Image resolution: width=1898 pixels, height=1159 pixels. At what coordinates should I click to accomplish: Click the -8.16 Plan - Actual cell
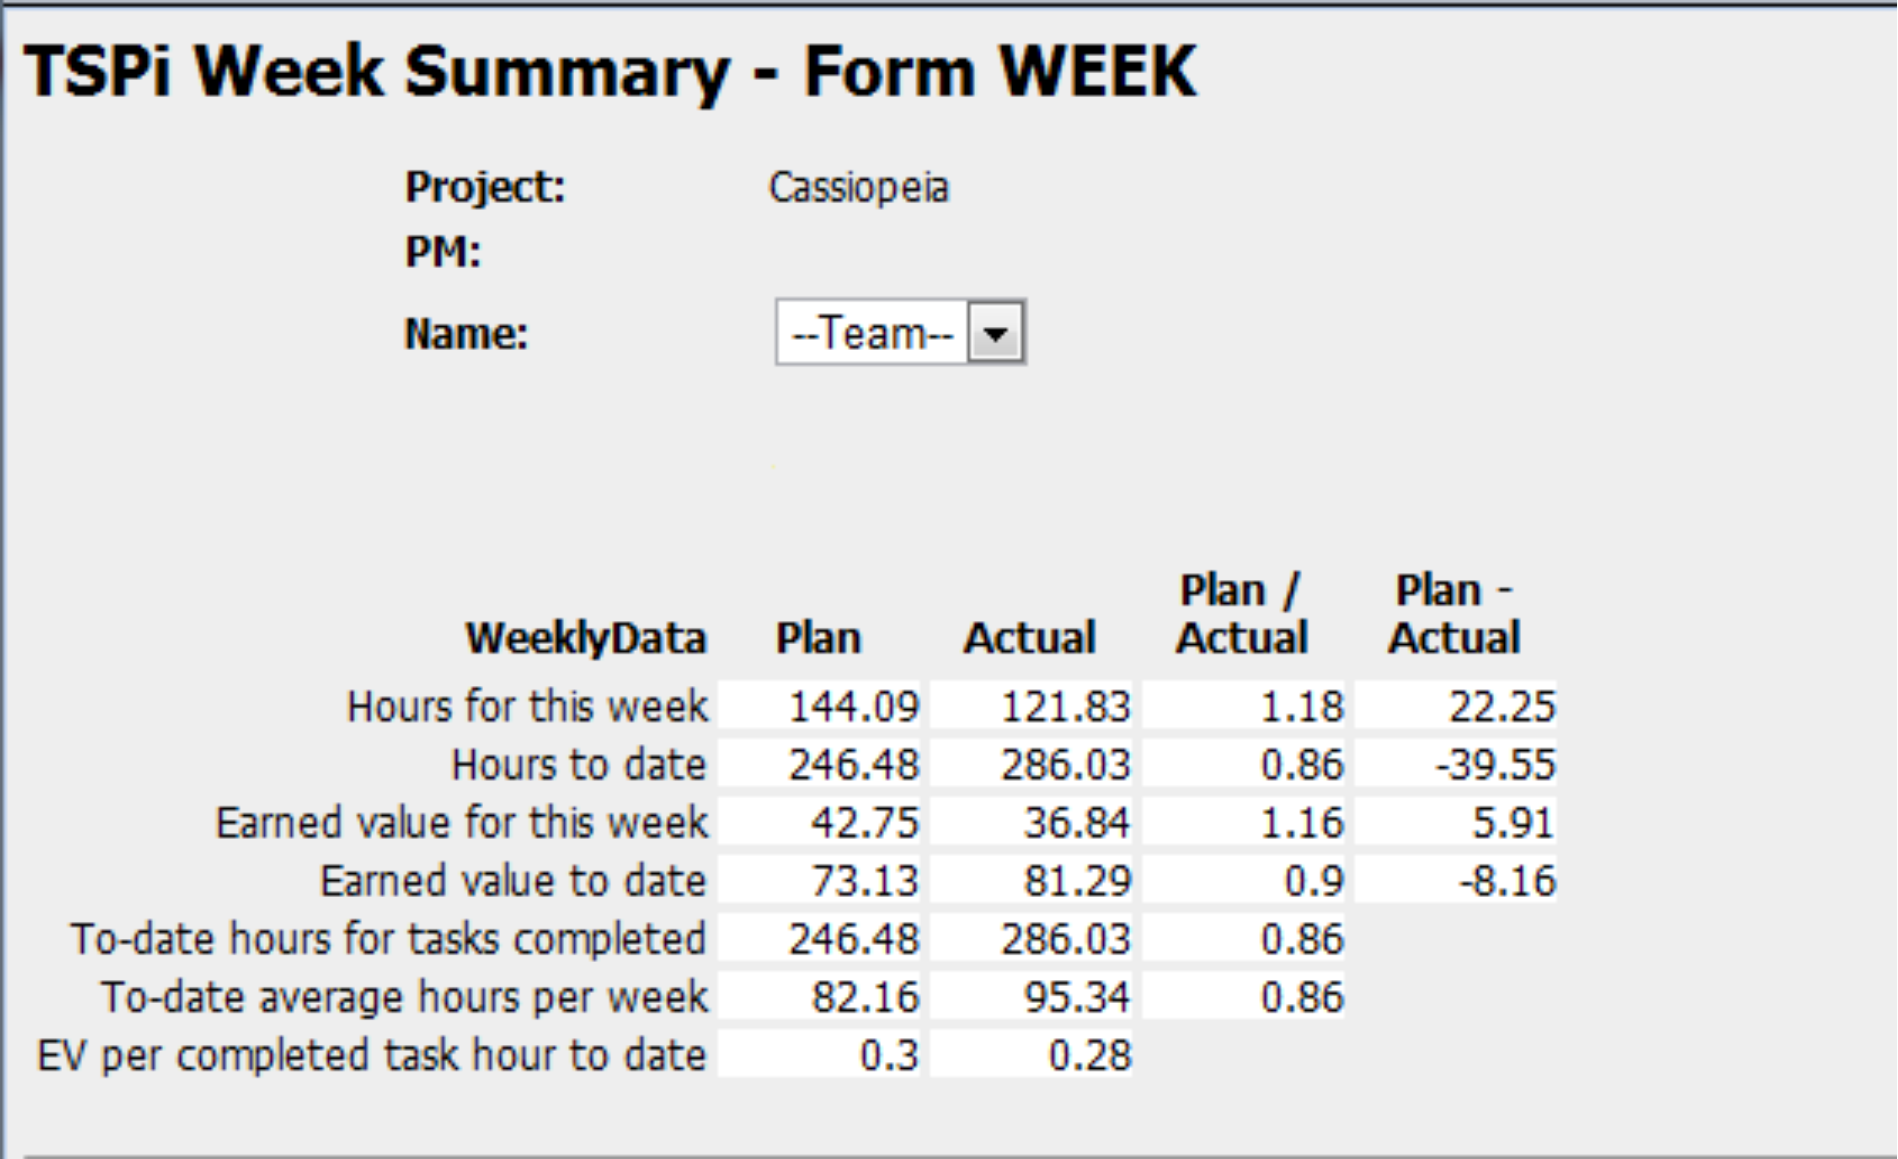(1456, 881)
